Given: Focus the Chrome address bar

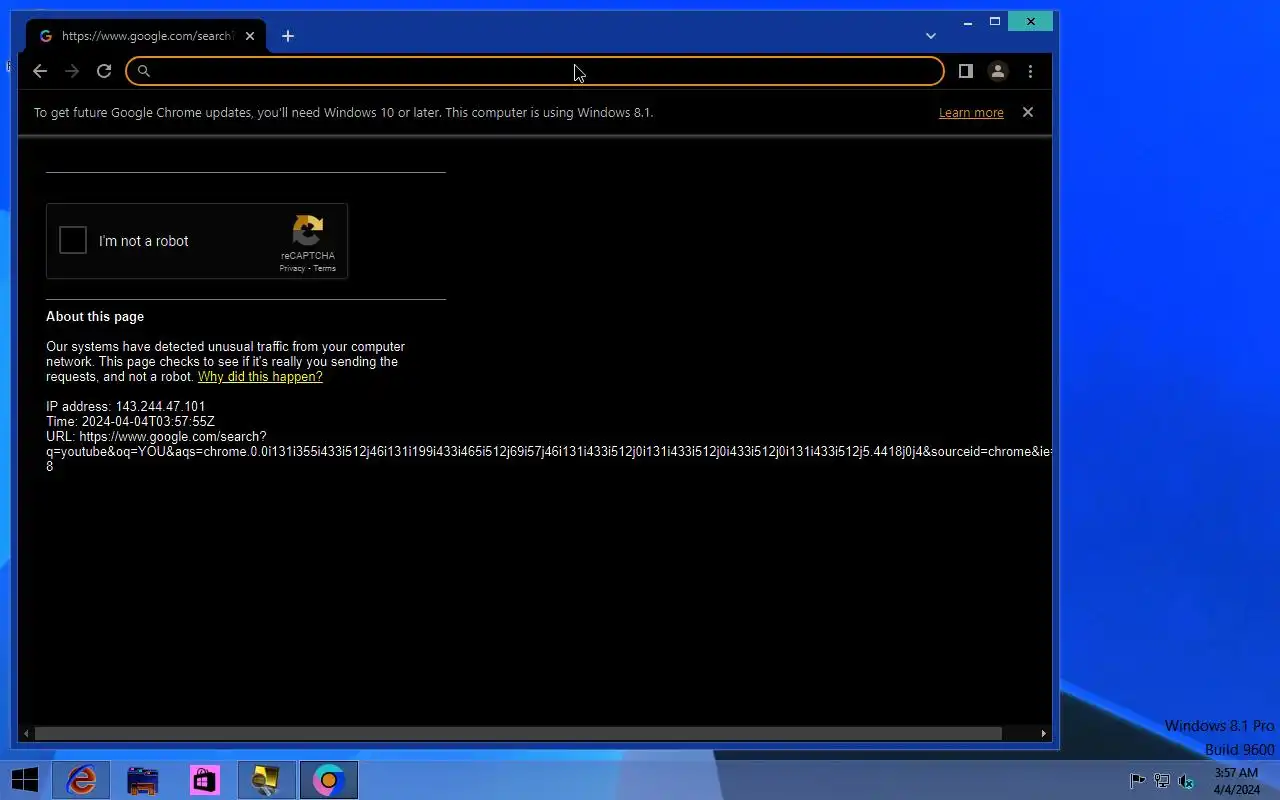Looking at the screenshot, I should [x=535, y=71].
